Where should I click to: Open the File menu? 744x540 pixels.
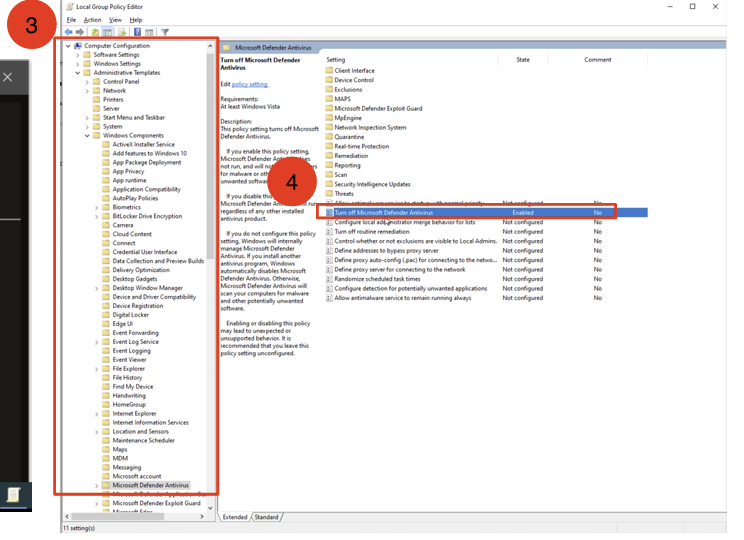[71, 20]
